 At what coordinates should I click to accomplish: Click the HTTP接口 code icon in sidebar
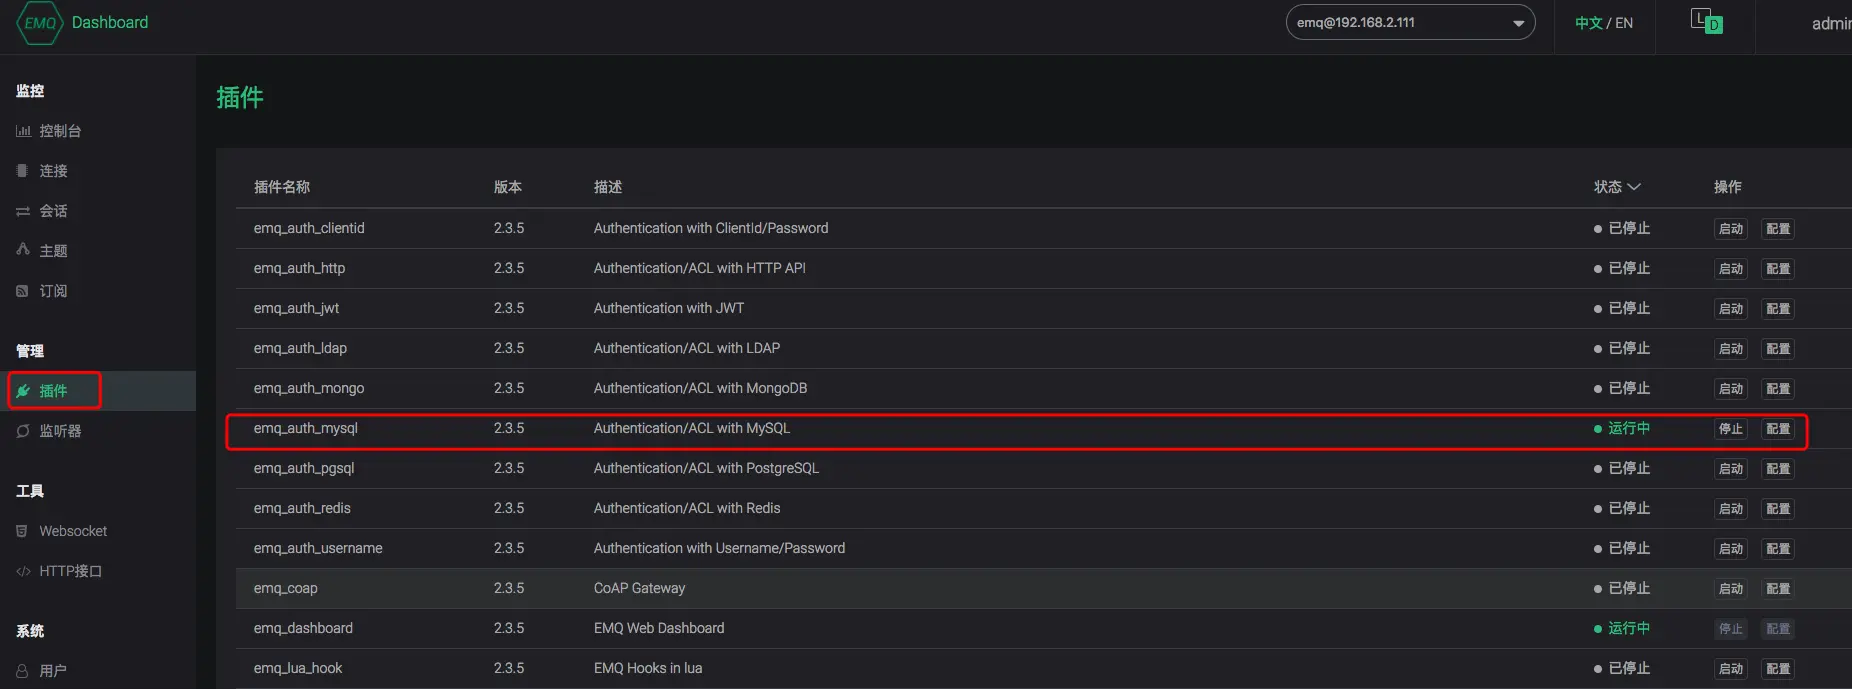click(x=23, y=571)
